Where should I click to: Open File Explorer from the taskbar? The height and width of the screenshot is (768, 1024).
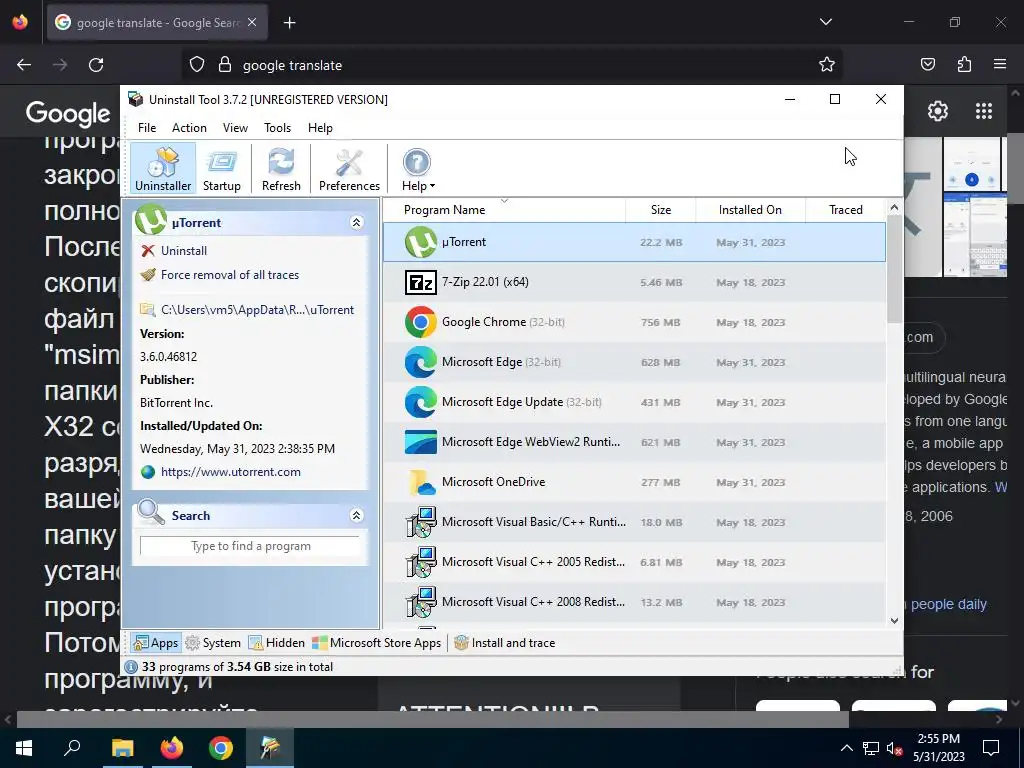[x=122, y=748]
